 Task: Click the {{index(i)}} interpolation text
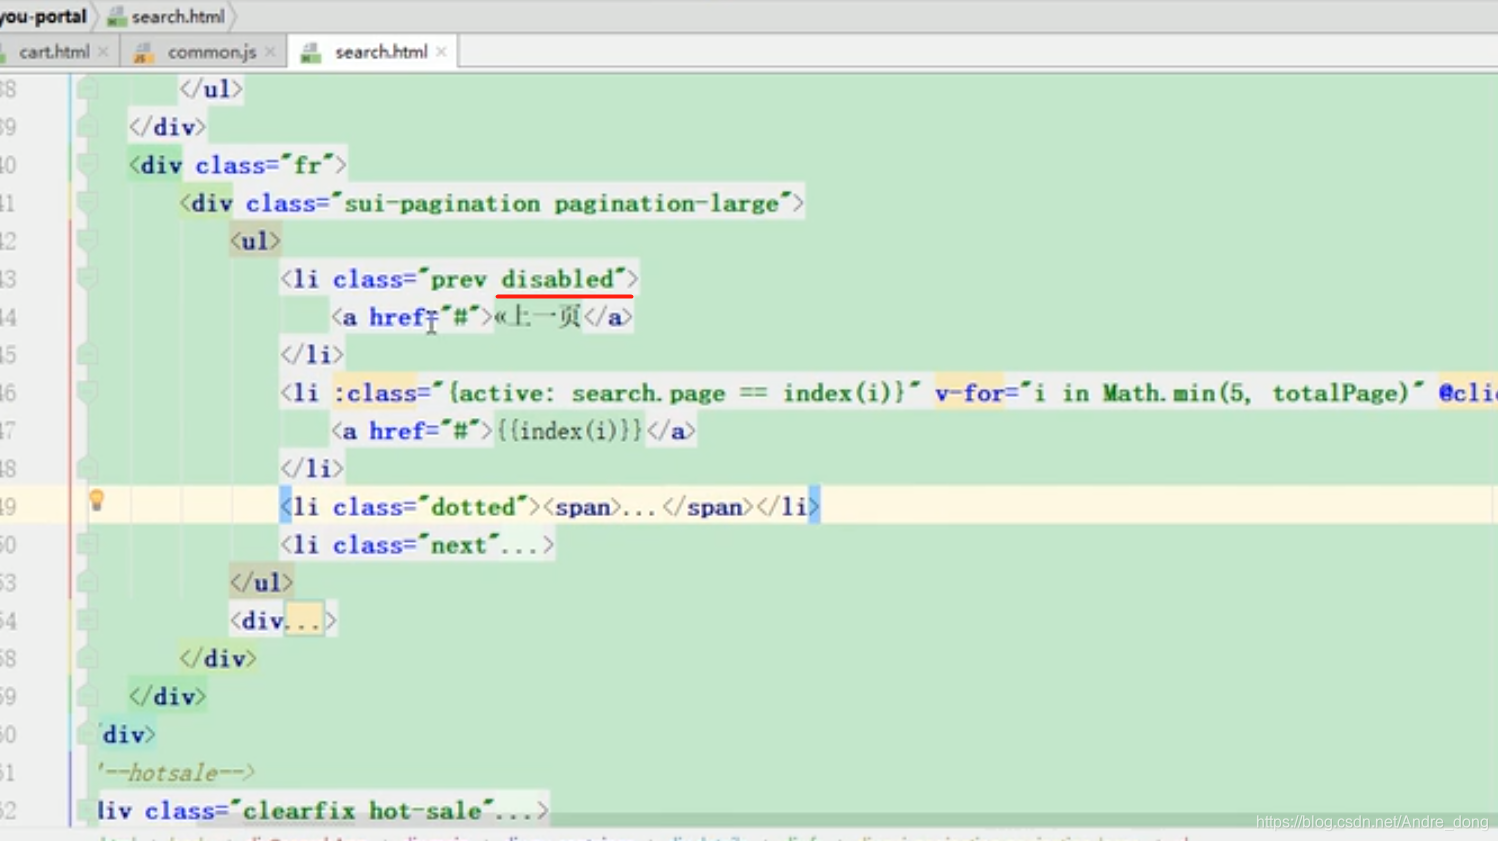click(x=569, y=431)
